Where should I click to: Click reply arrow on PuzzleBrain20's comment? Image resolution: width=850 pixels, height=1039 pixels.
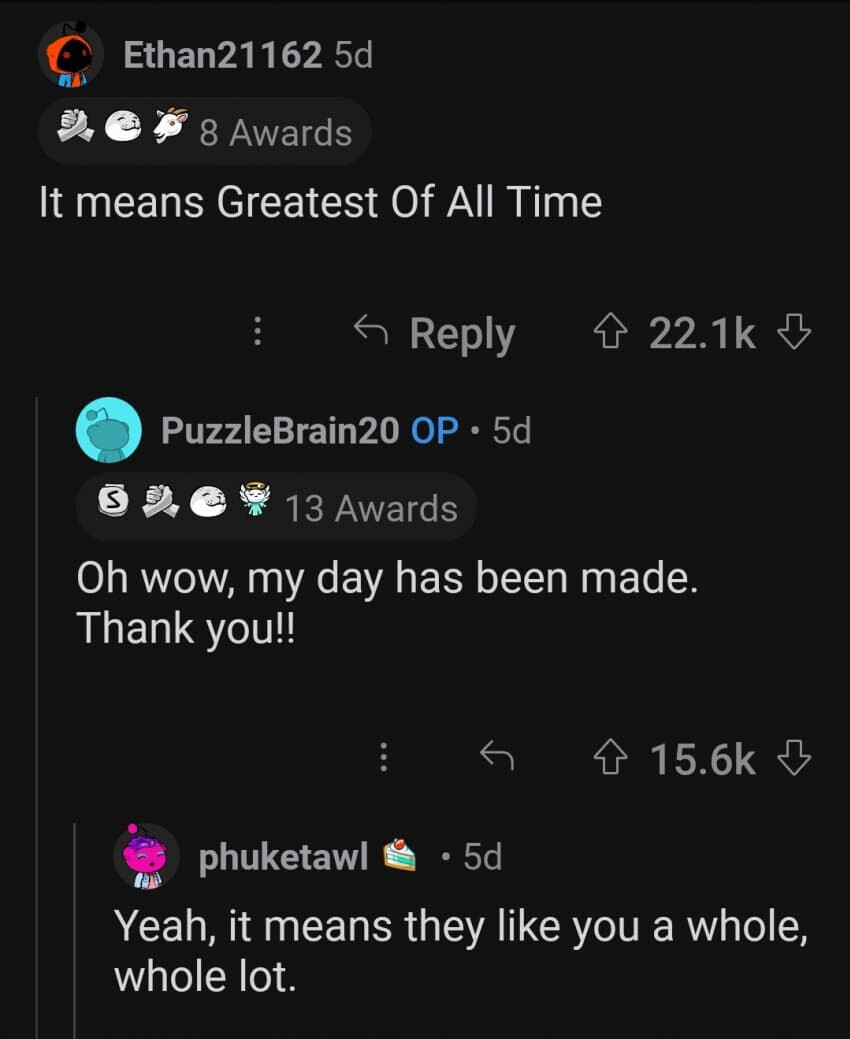(x=497, y=759)
